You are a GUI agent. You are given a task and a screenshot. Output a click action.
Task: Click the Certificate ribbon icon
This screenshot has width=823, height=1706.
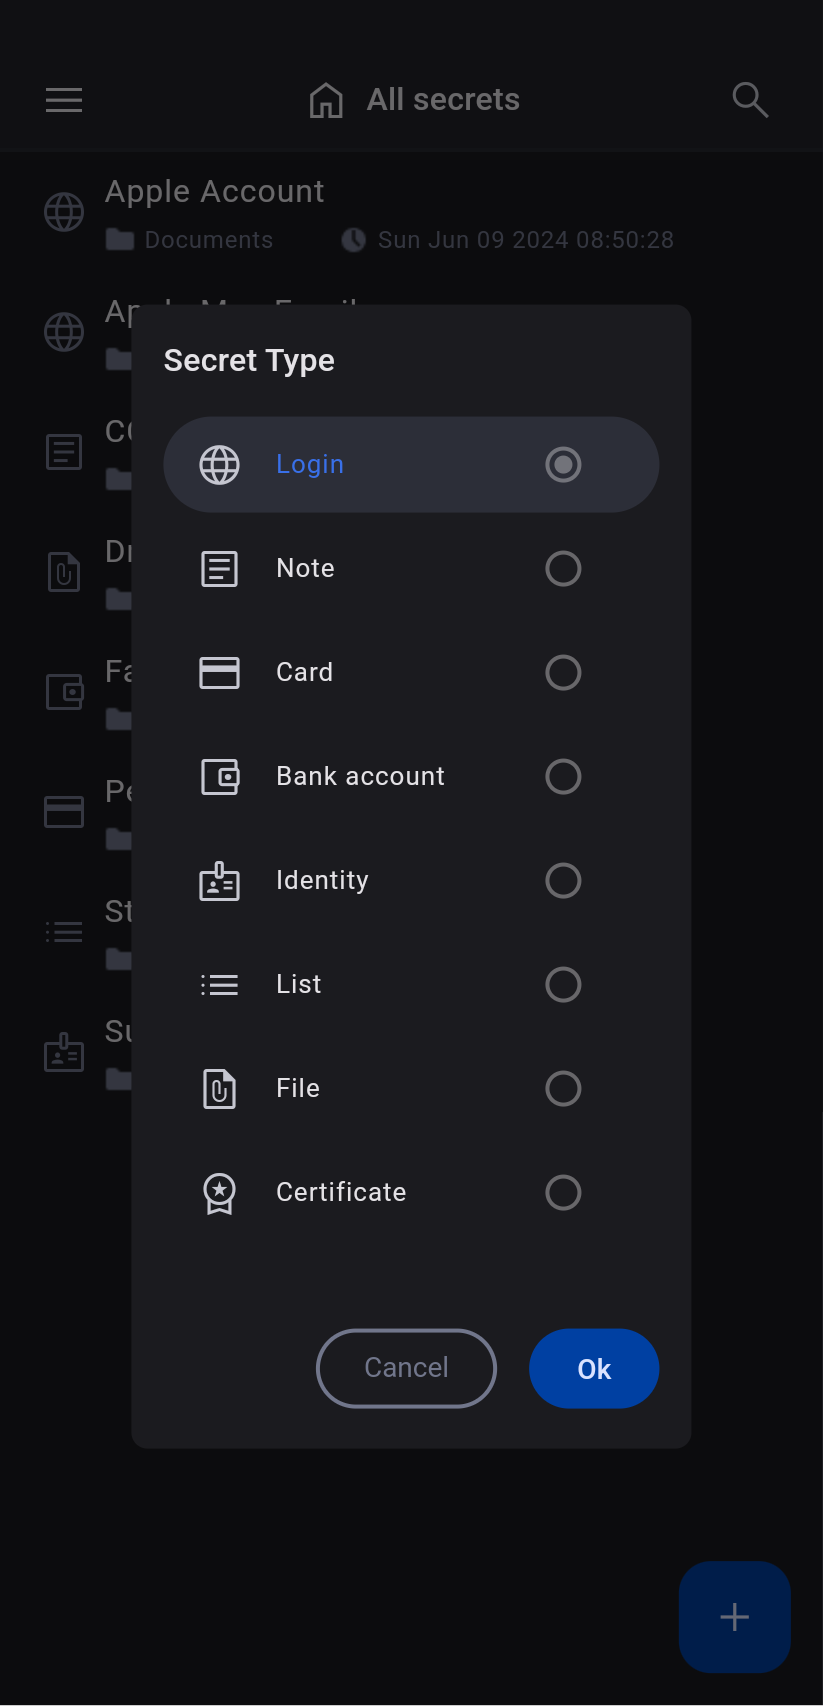click(x=219, y=1193)
